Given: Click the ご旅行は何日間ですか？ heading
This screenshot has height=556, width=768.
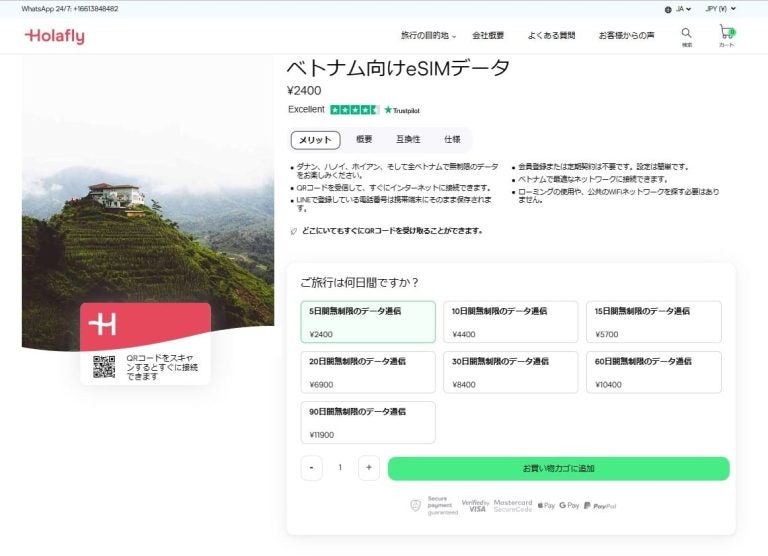Looking at the screenshot, I should point(360,283).
